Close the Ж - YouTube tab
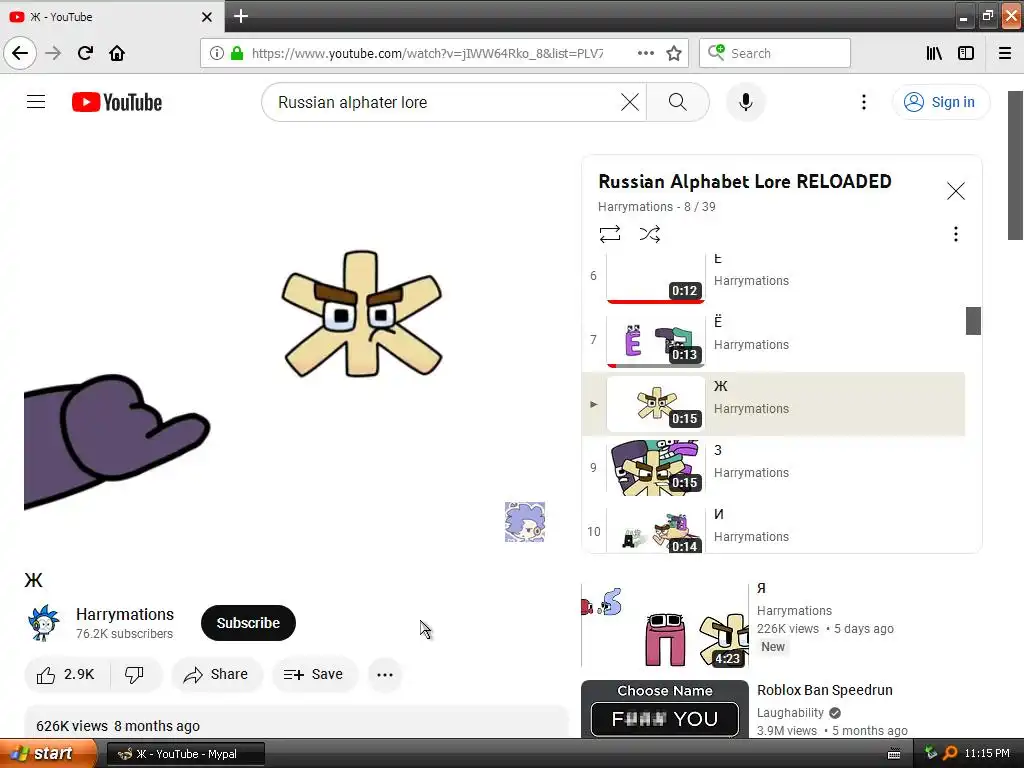 (207, 17)
